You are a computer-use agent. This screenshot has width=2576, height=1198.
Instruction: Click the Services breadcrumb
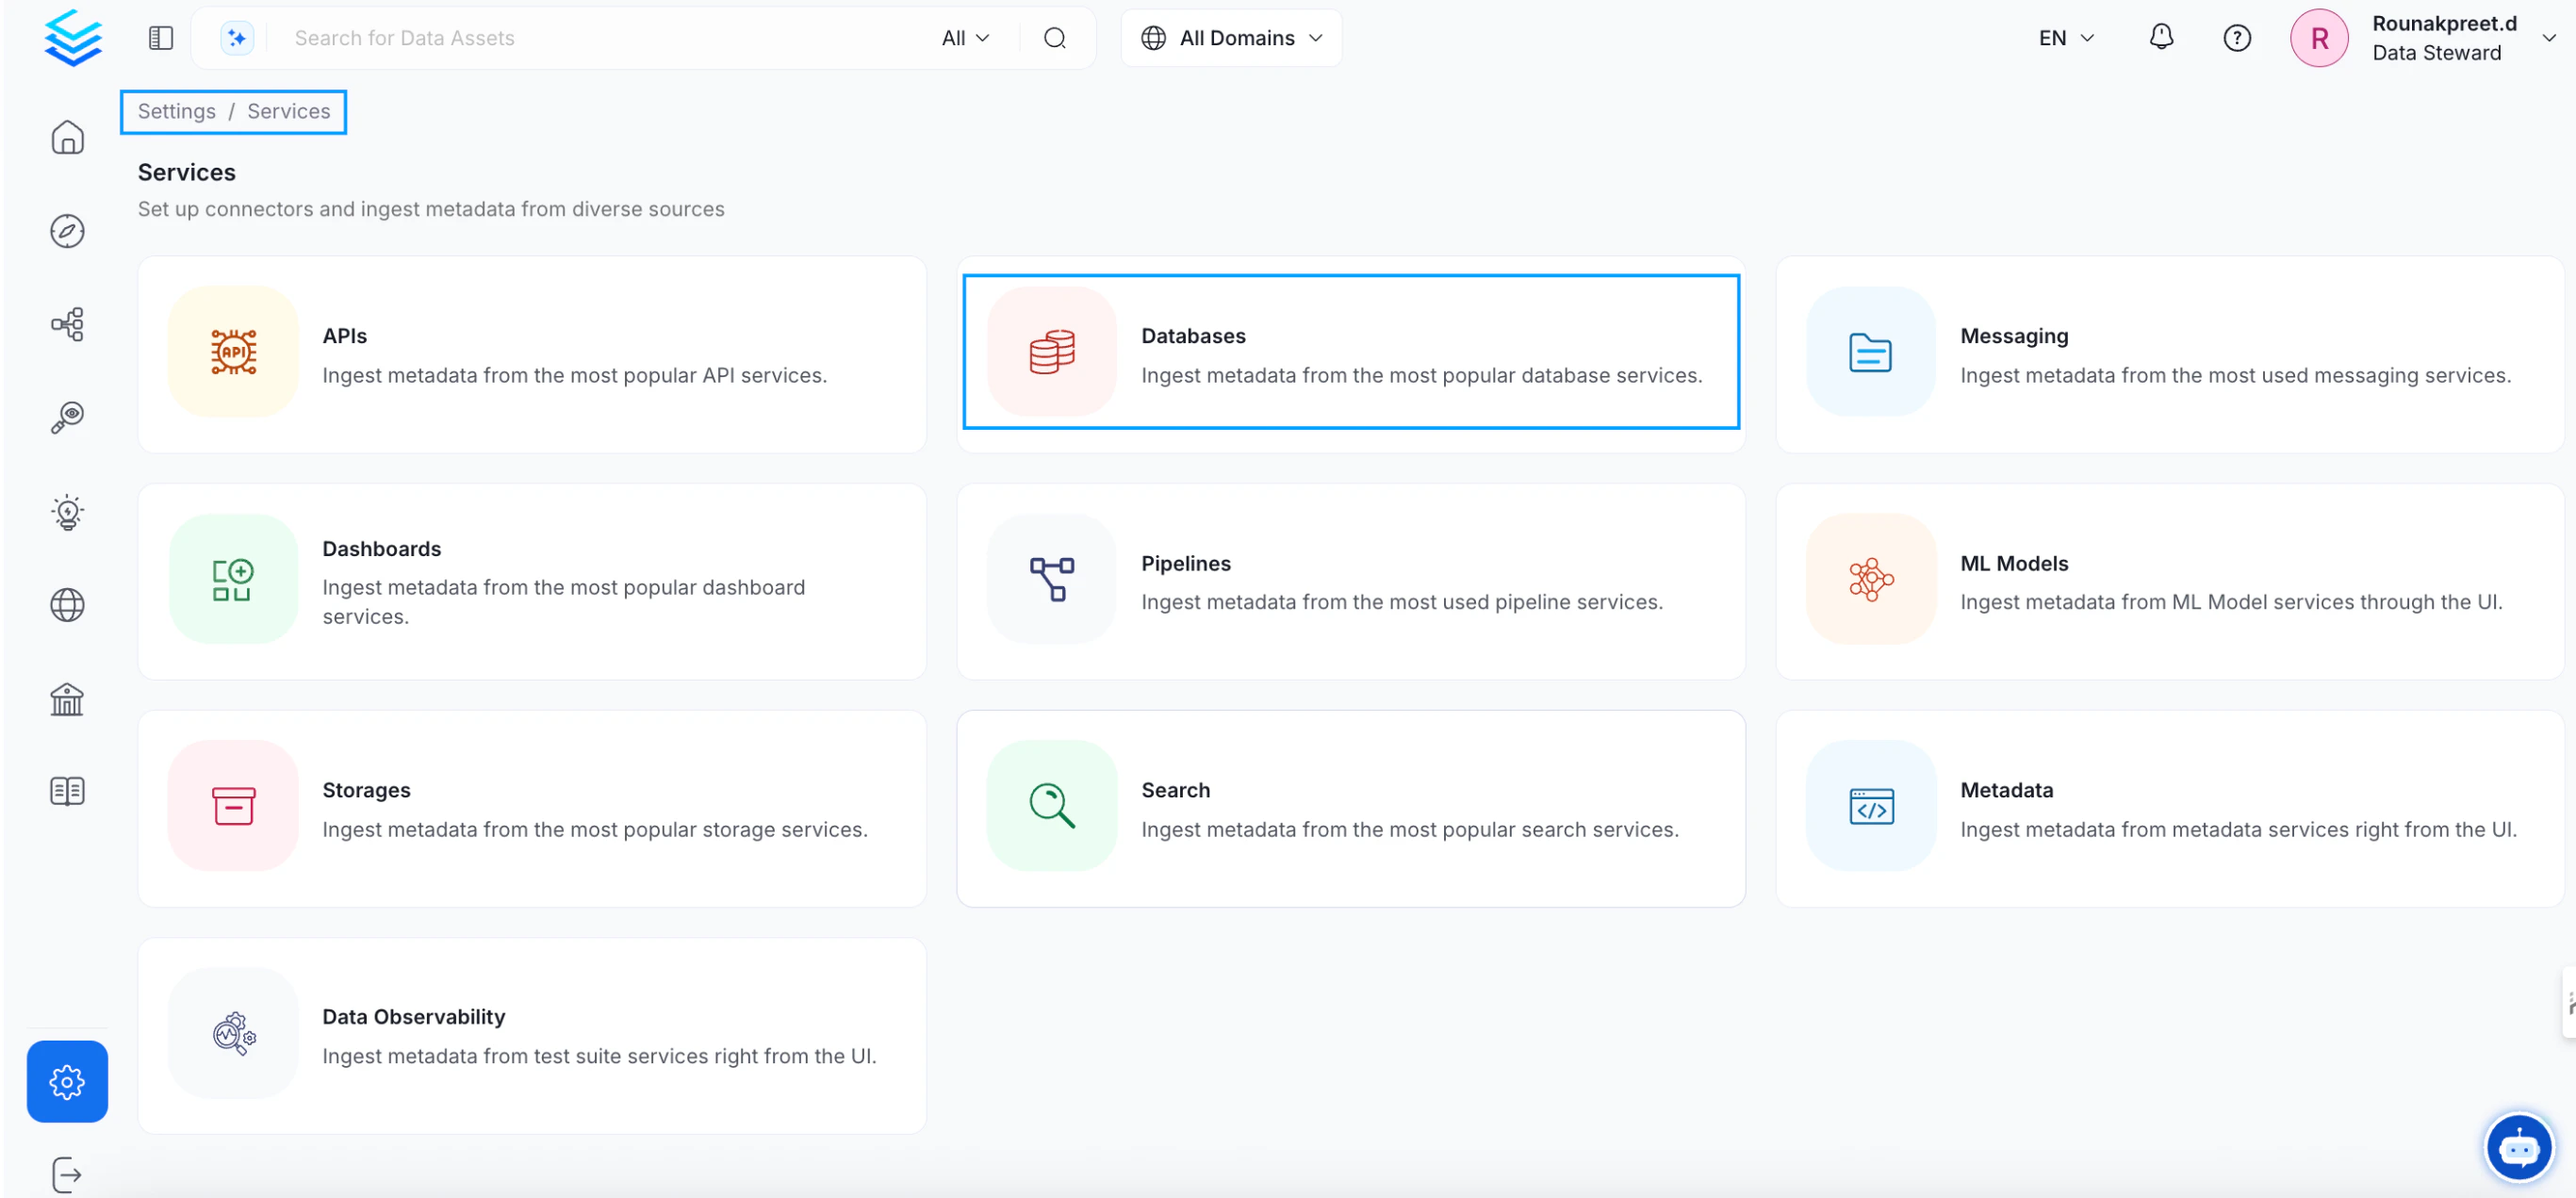pyautogui.click(x=288, y=111)
